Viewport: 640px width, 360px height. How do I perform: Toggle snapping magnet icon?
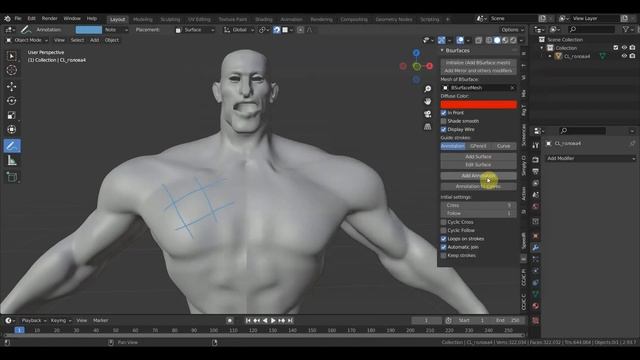click(276, 30)
